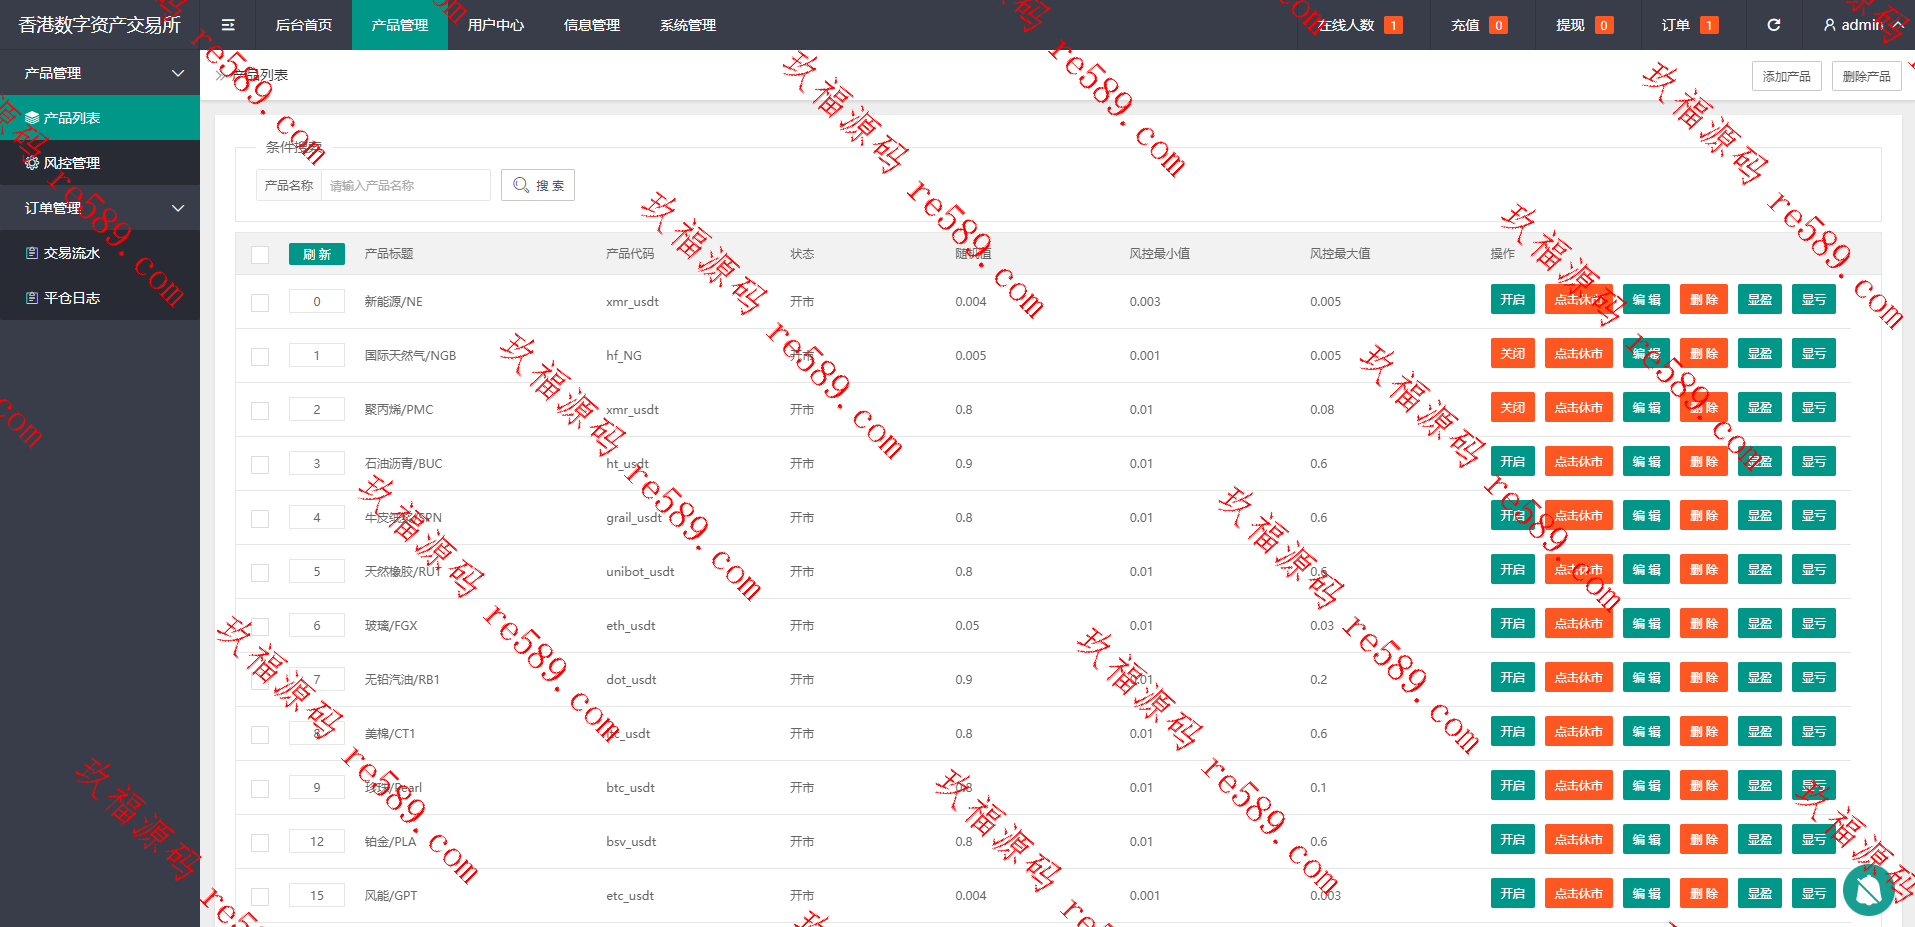Click 编辑 for 聚丙烯/PMC row
1915x927 pixels.
point(1646,408)
